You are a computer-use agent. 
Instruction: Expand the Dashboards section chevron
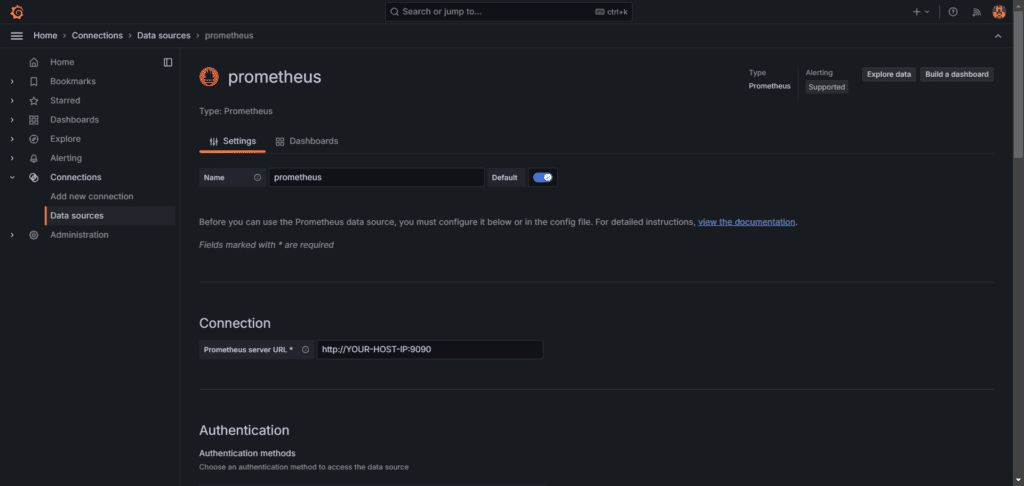click(12, 120)
